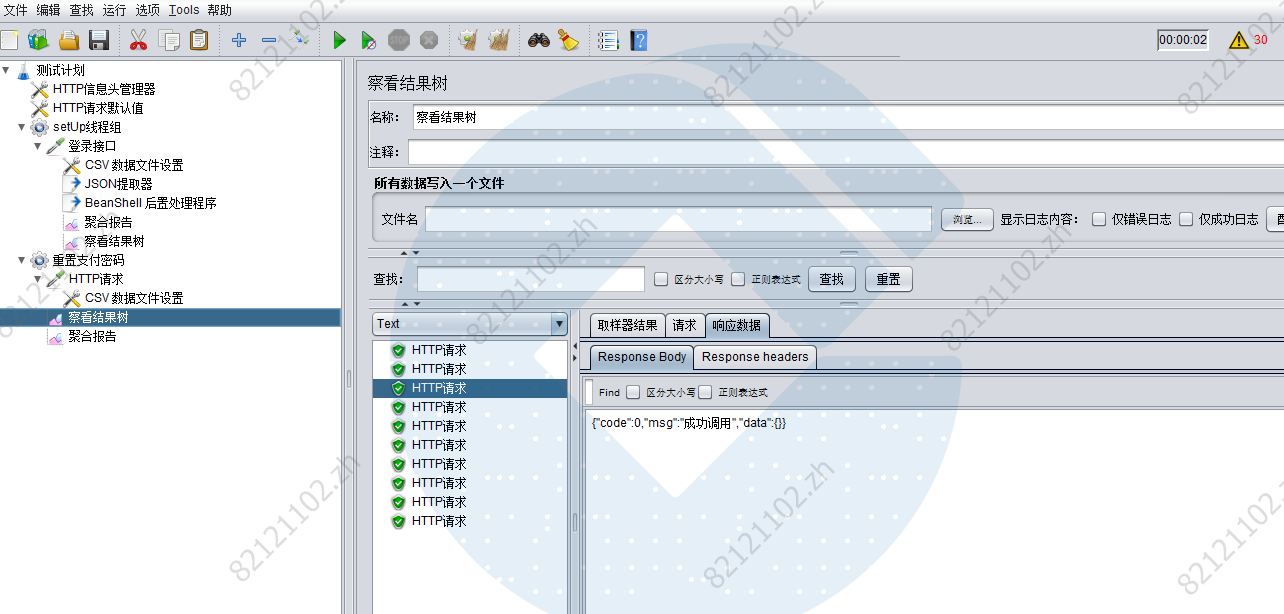Start the test with green play icon
Viewport: 1284px width, 614px height.
coord(340,40)
